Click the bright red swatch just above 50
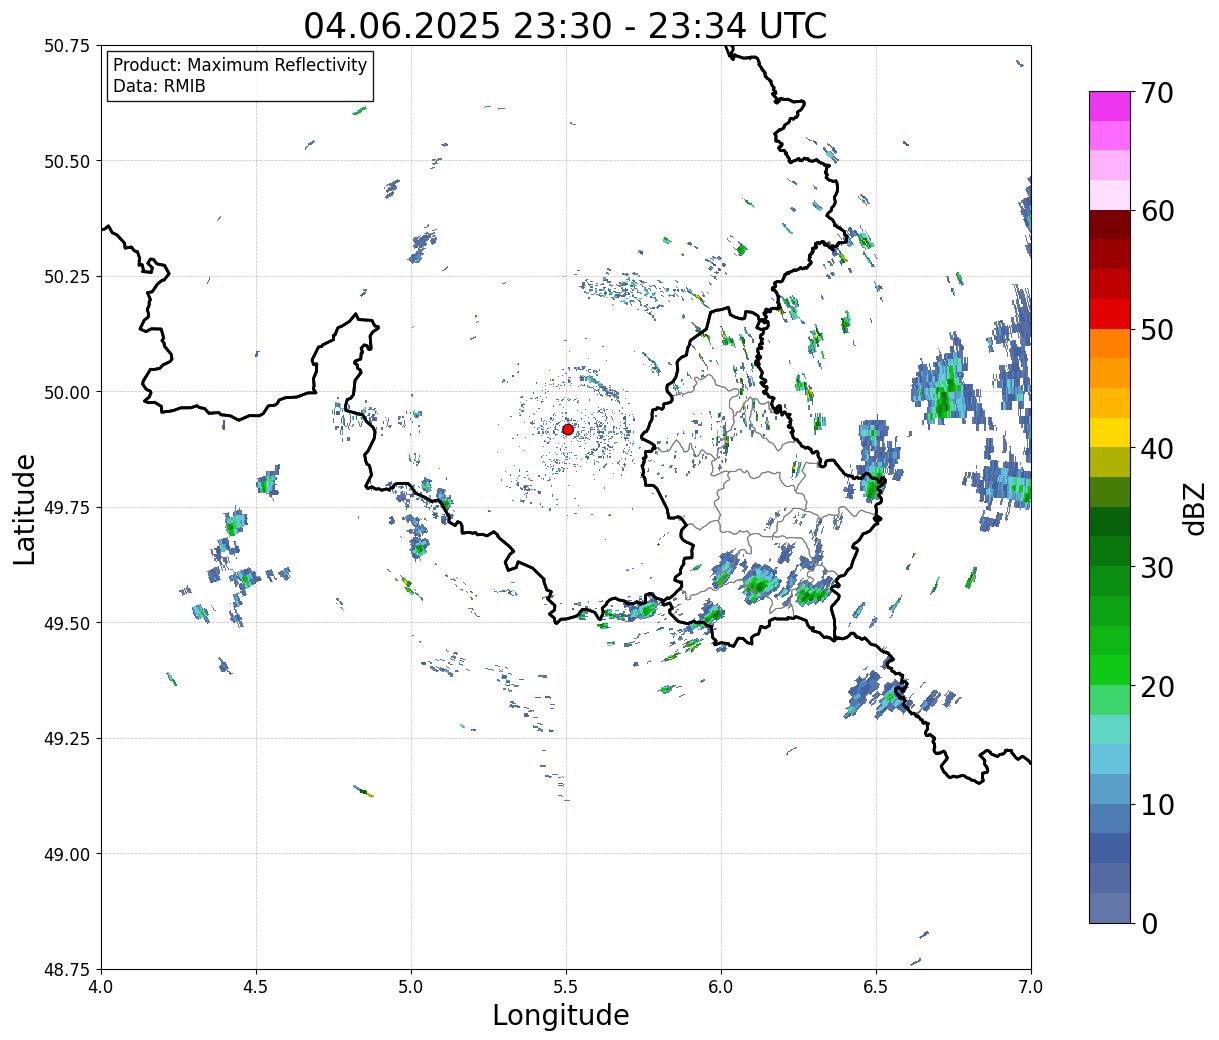 point(1110,314)
